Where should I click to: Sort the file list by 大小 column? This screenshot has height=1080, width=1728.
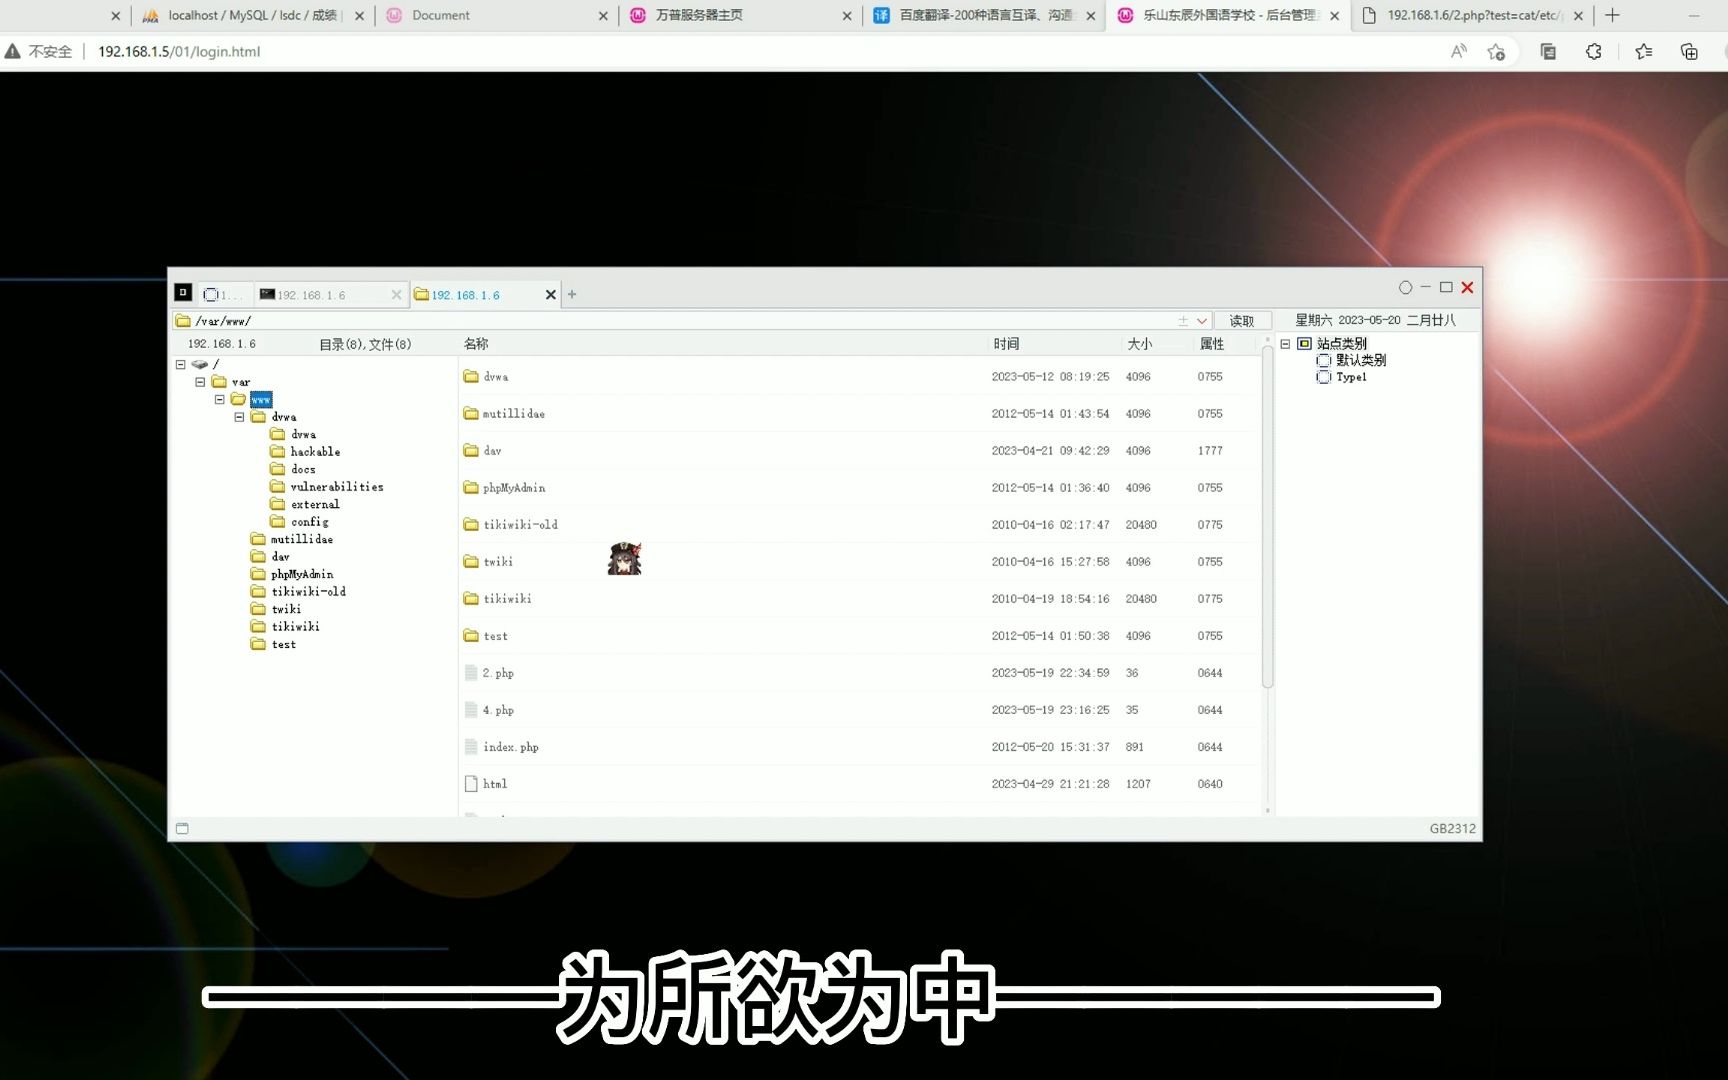[x=1140, y=344]
